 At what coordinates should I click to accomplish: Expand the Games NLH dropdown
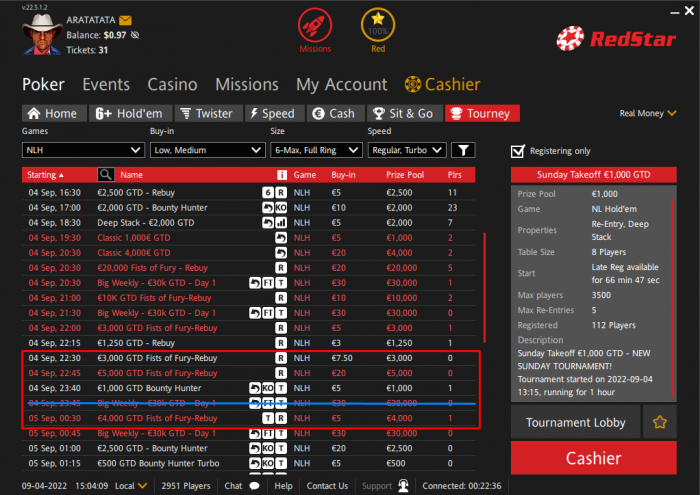(x=83, y=150)
